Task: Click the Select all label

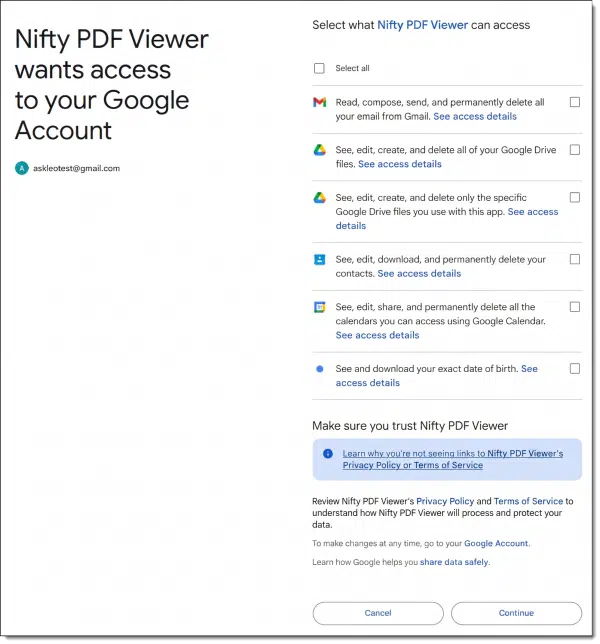Action: pyautogui.click(x=352, y=68)
